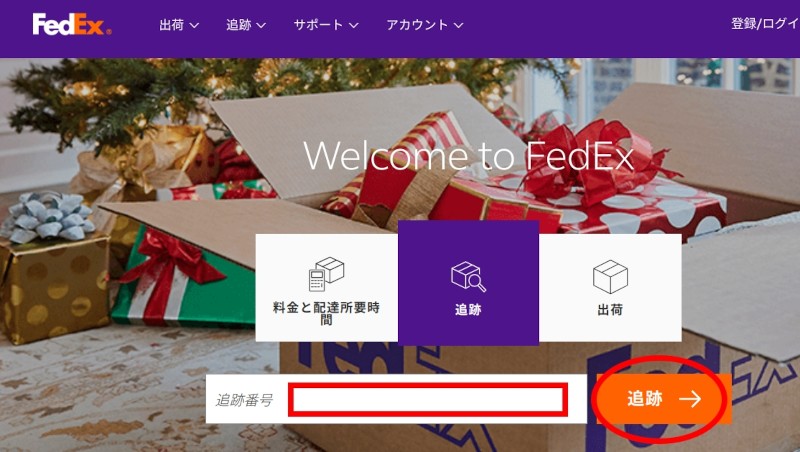Open the 追跡 menu in top navigation

[246, 24]
